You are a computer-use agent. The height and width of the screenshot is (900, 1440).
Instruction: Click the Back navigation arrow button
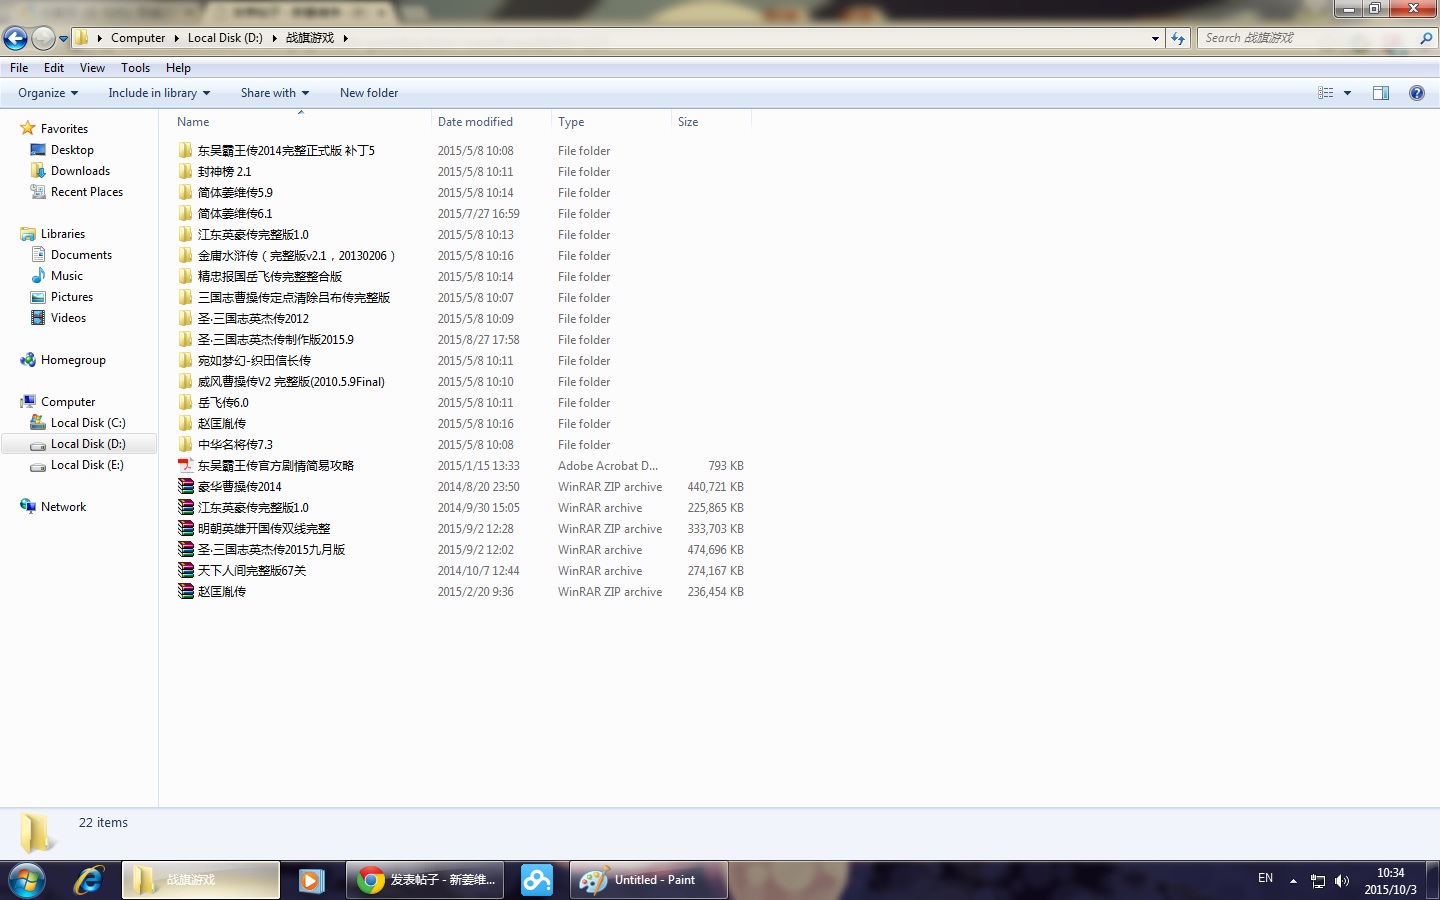pos(15,38)
